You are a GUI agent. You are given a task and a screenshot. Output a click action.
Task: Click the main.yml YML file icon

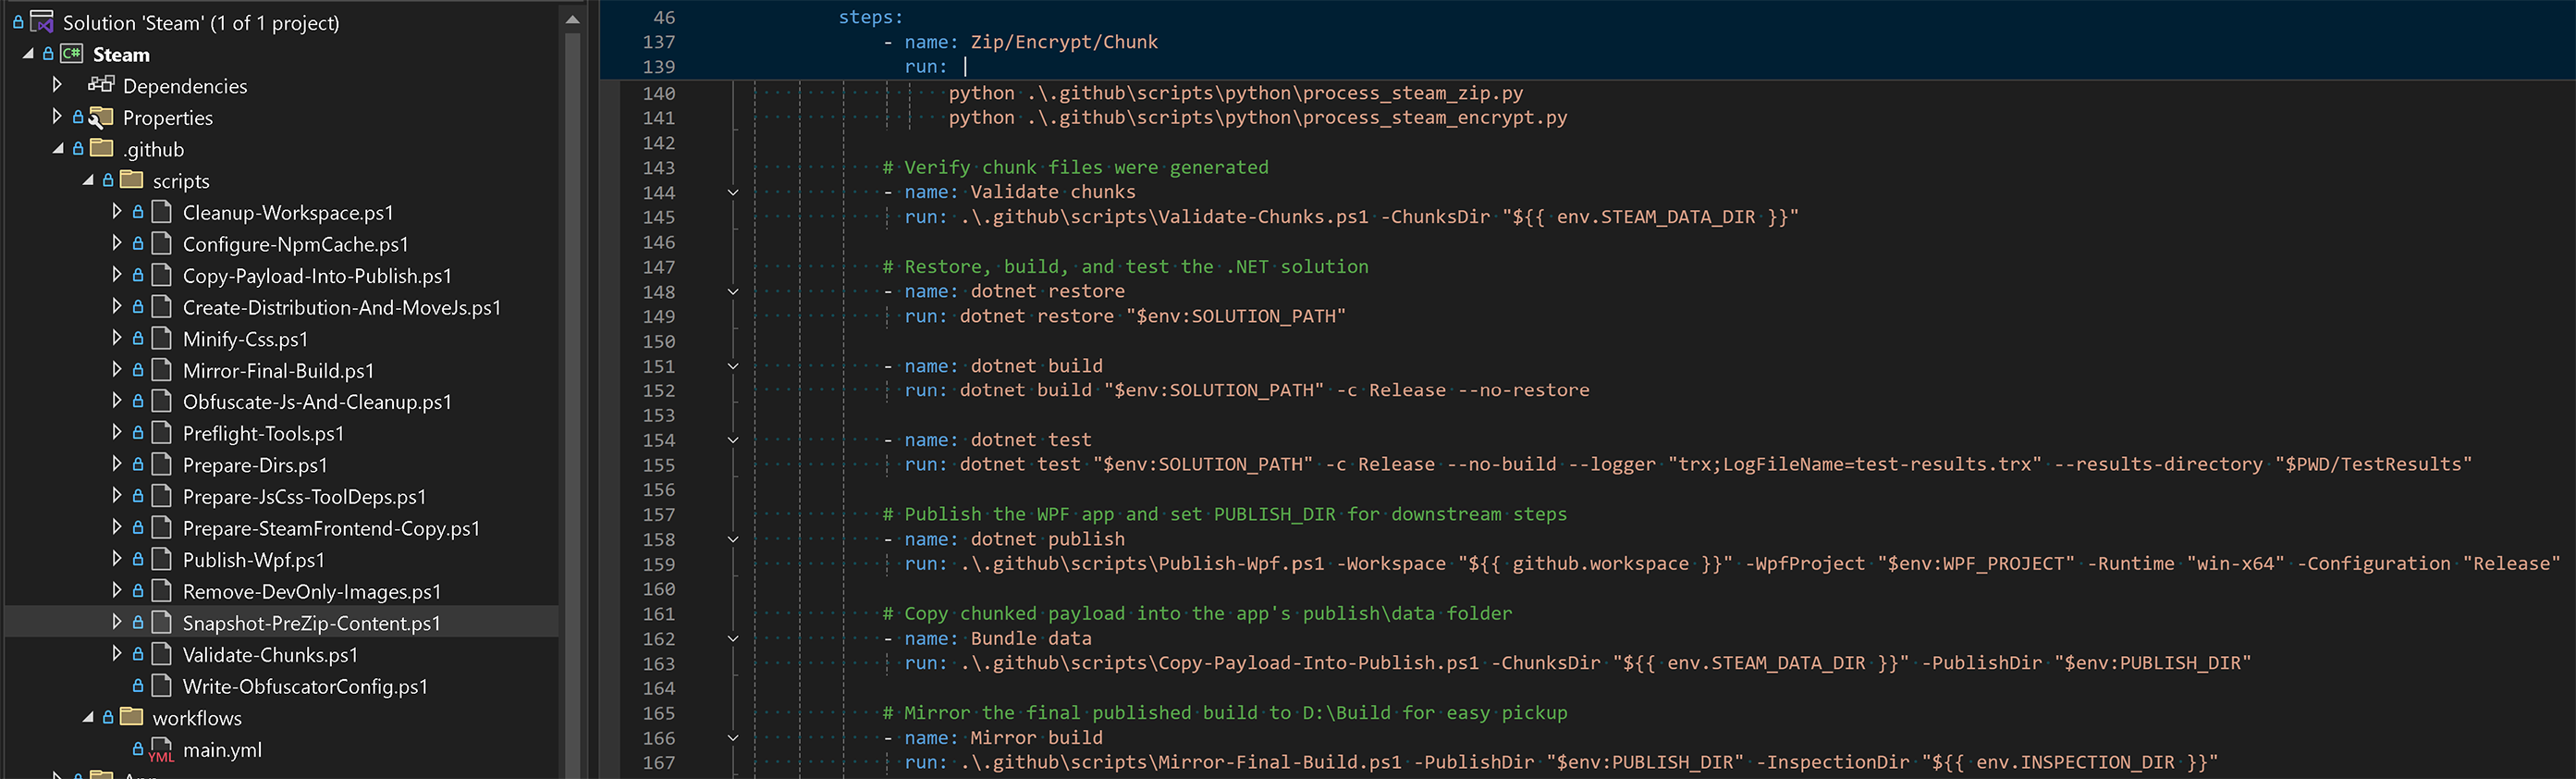coord(161,750)
